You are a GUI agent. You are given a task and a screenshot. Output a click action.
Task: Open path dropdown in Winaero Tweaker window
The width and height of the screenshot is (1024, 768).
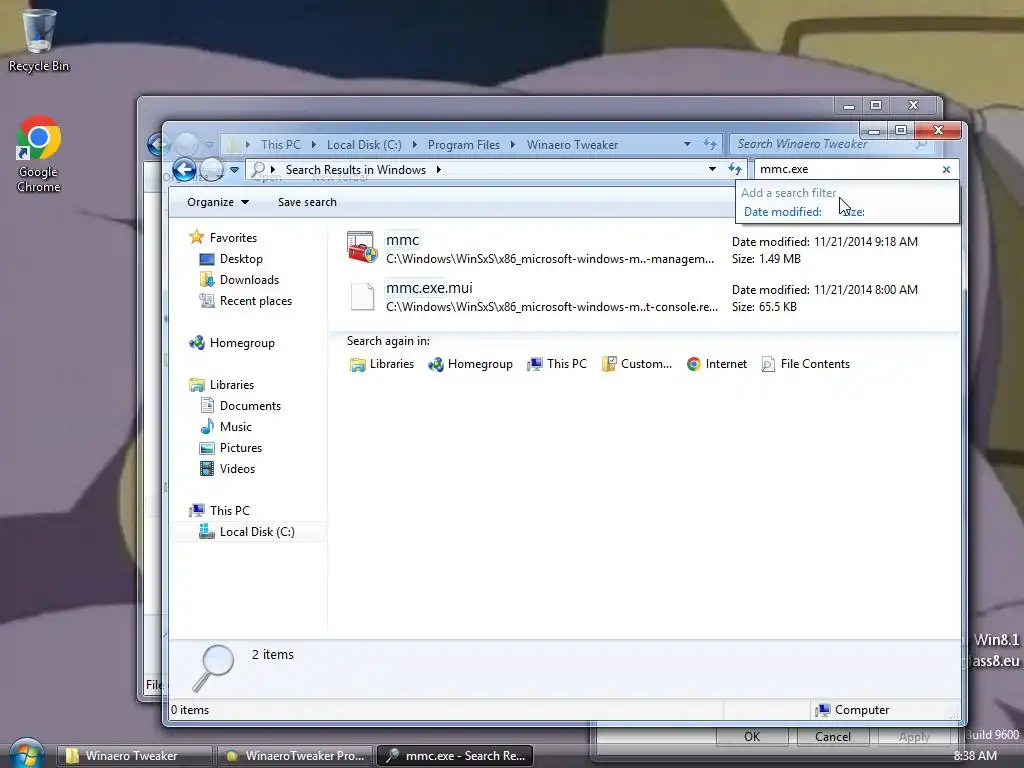pyautogui.click(x=687, y=144)
